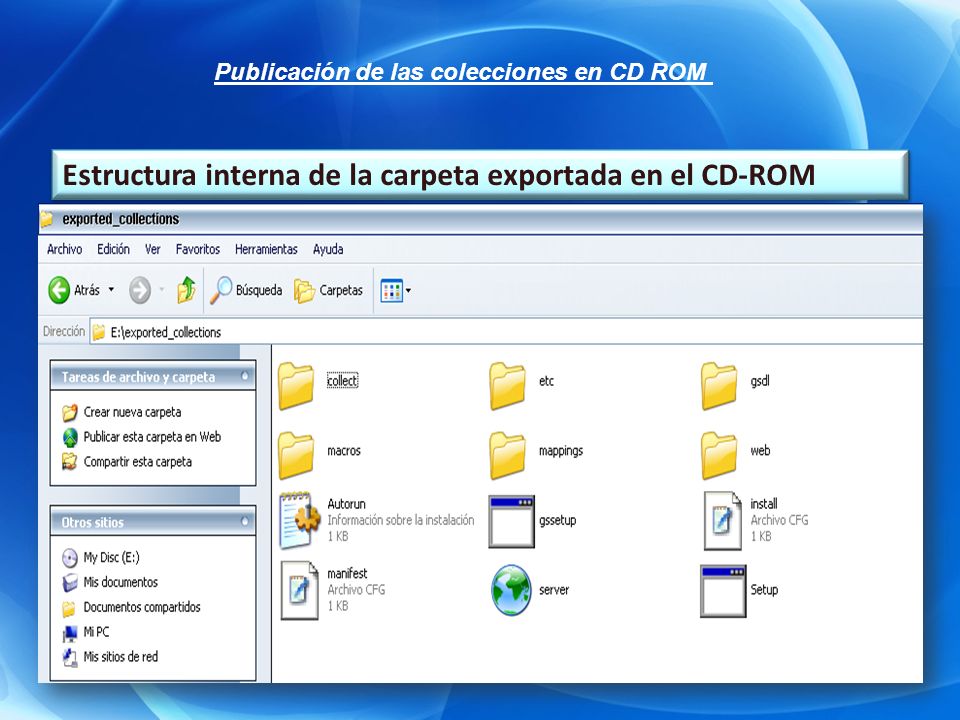
Task: Select the etc folder icon
Action: tap(508, 385)
